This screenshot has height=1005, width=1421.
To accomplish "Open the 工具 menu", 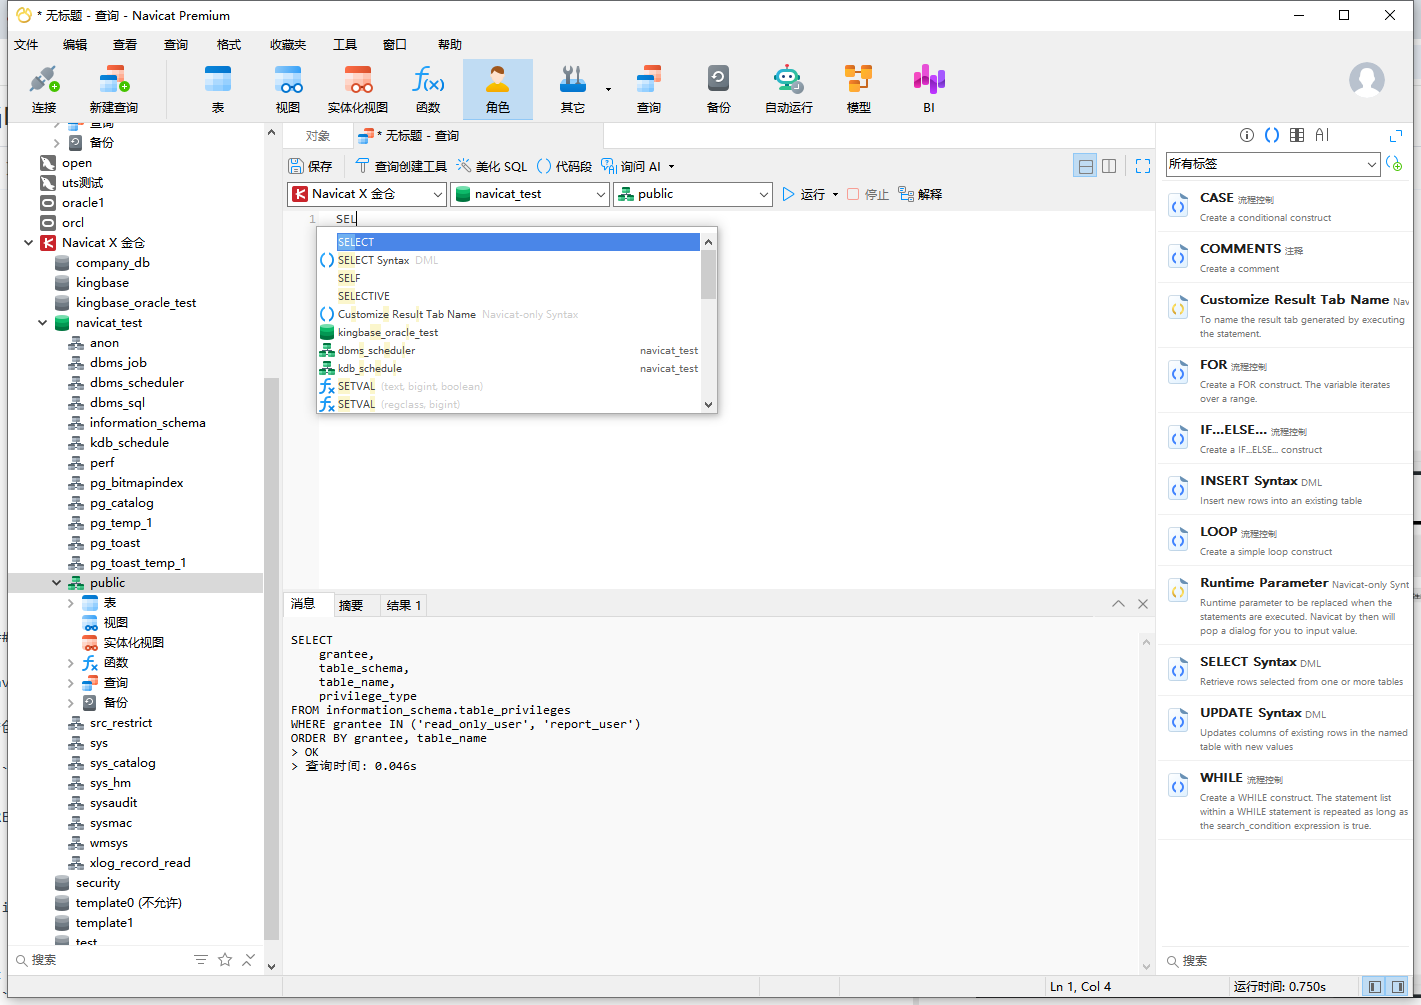I will [345, 45].
